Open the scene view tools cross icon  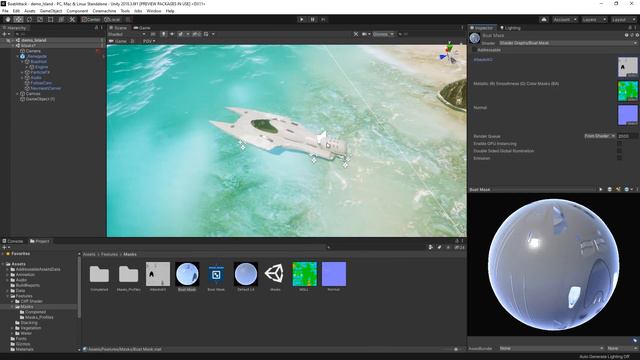click(356, 34)
